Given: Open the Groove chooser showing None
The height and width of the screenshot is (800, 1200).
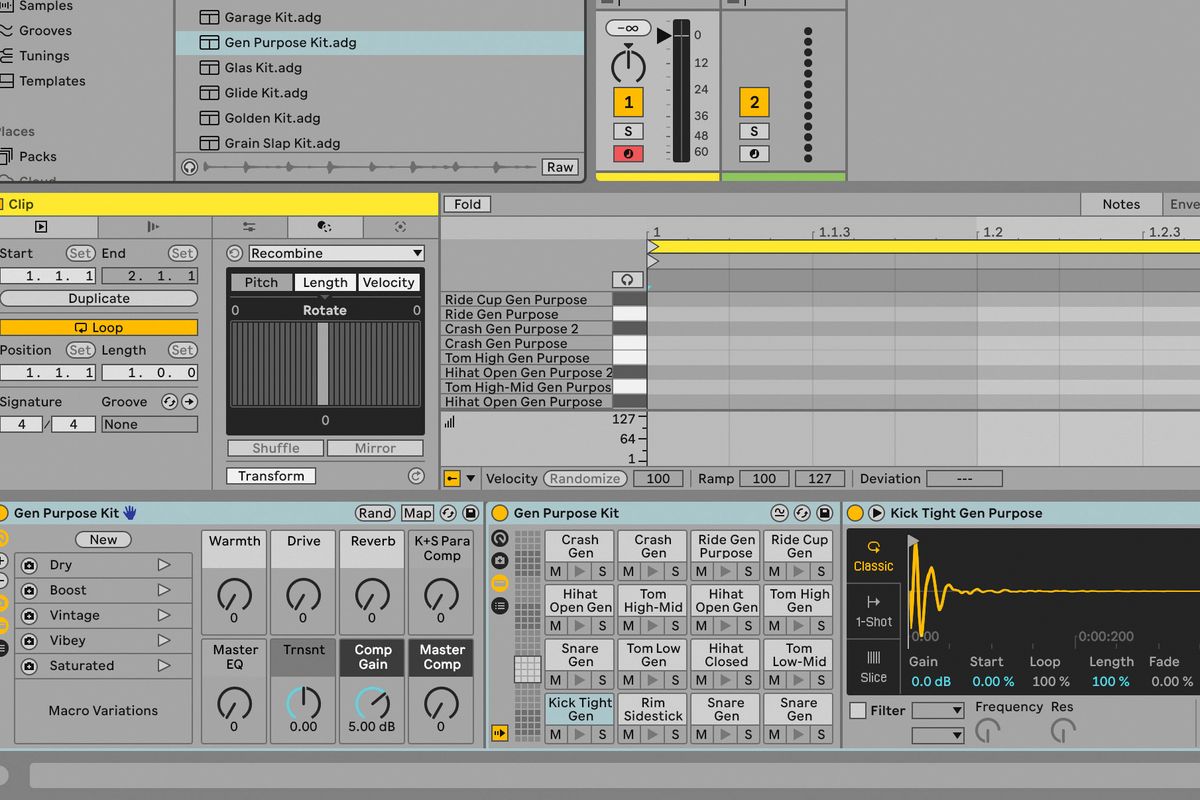Looking at the screenshot, I should (149, 423).
